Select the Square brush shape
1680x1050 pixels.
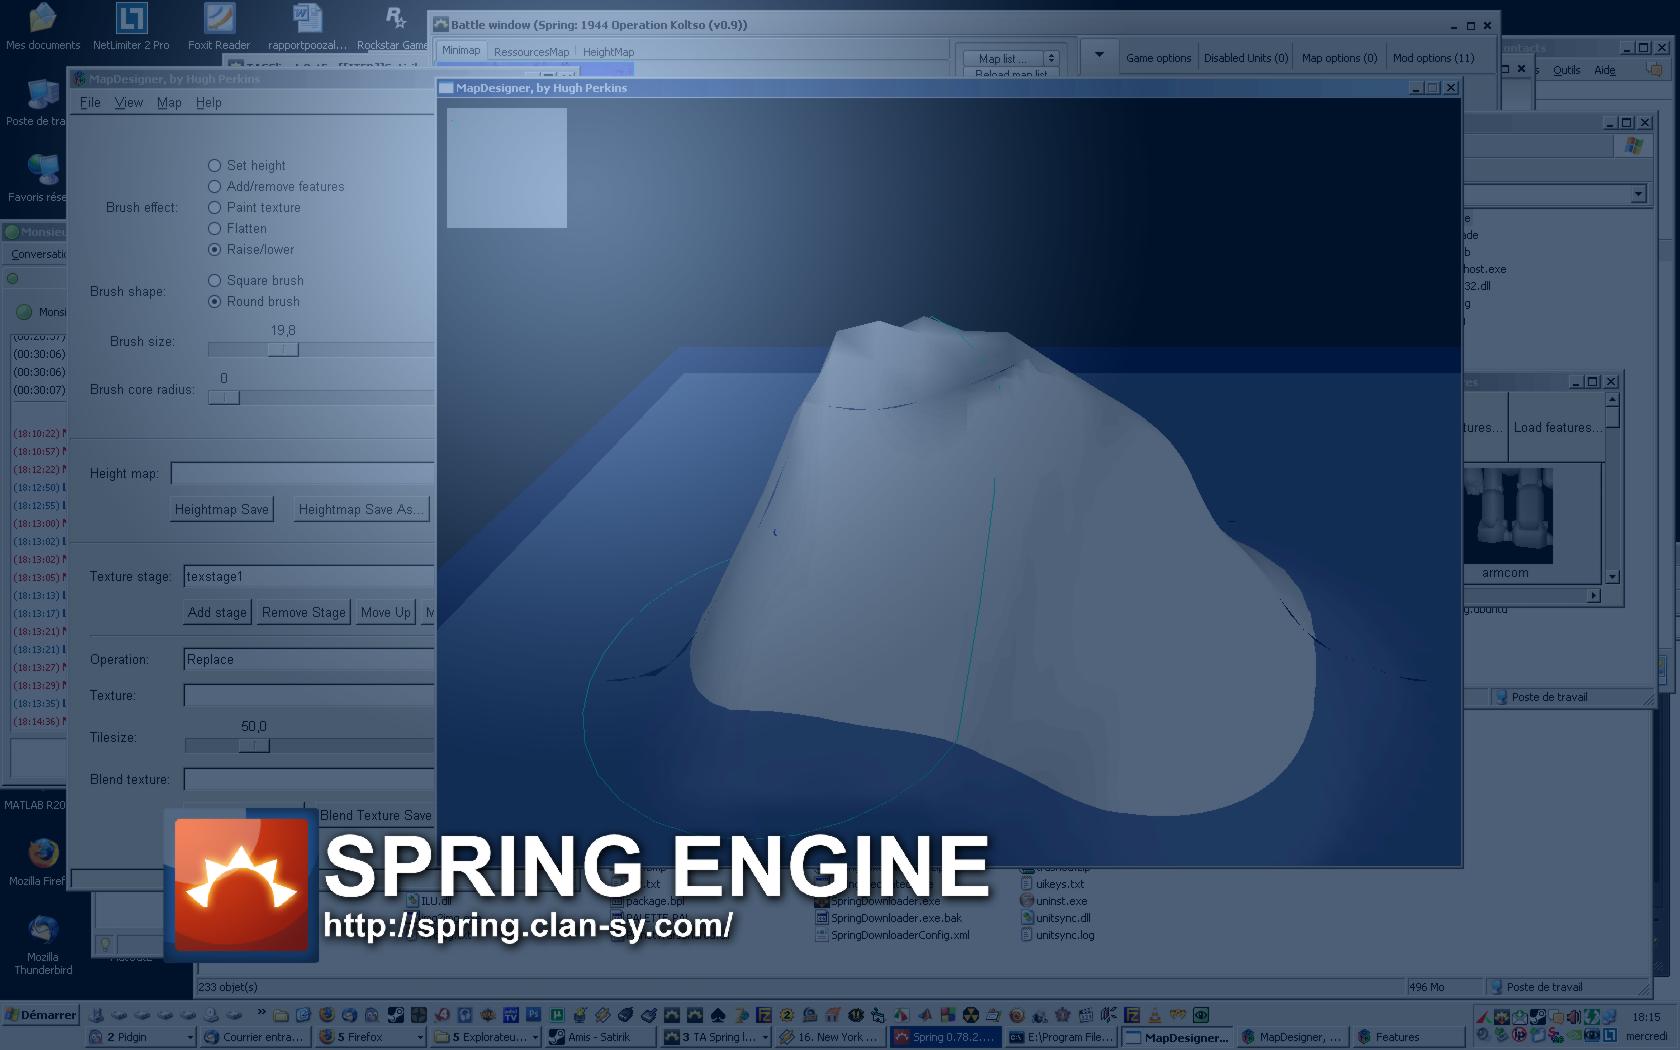pyautogui.click(x=214, y=281)
